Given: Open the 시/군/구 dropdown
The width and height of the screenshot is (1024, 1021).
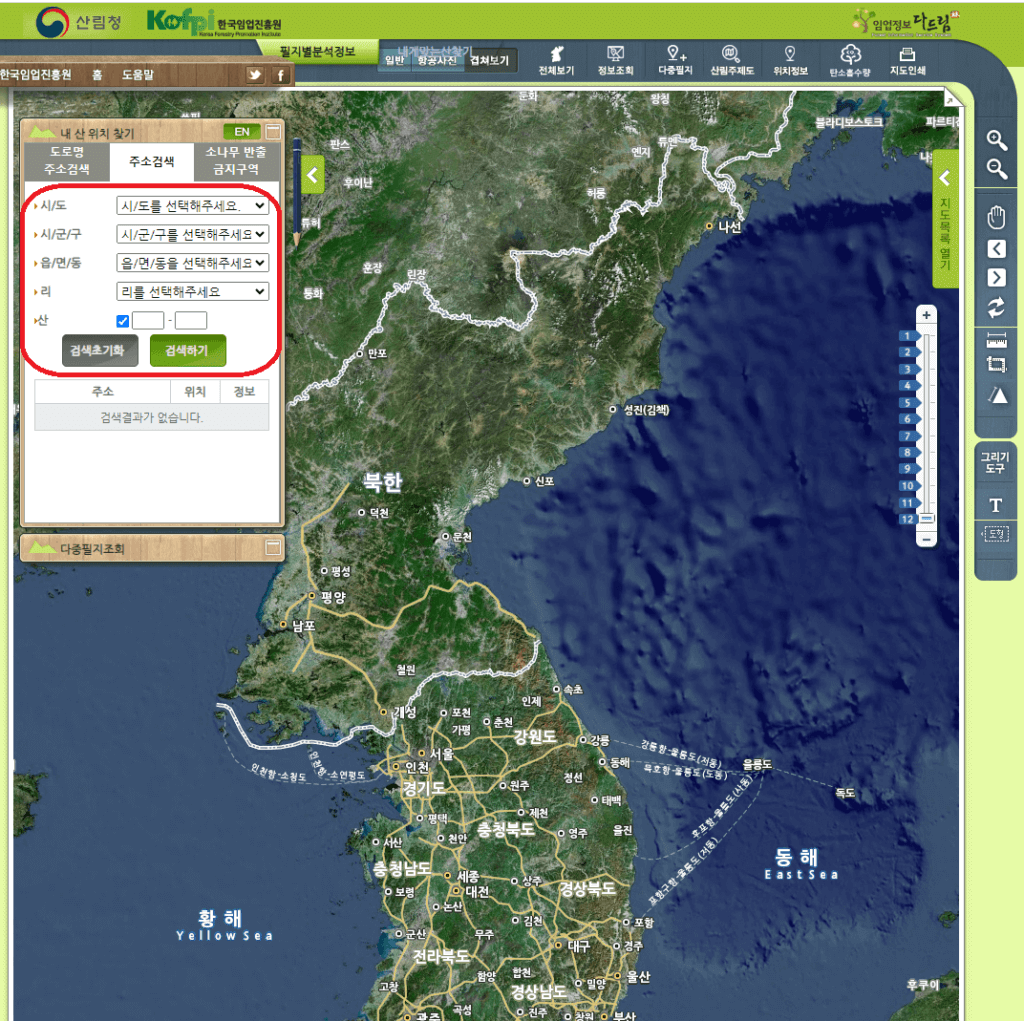Looking at the screenshot, I should (x=192, y=234).
